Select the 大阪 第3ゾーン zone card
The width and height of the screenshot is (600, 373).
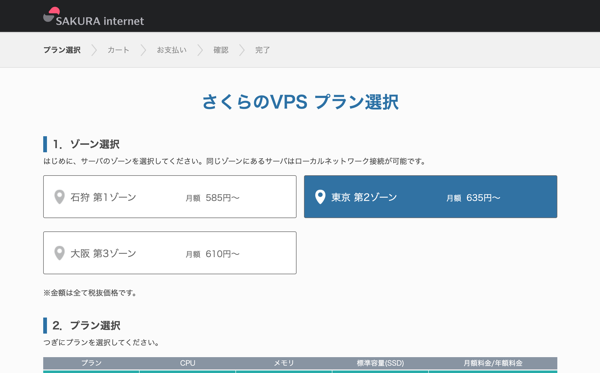(x=170, y=252)
